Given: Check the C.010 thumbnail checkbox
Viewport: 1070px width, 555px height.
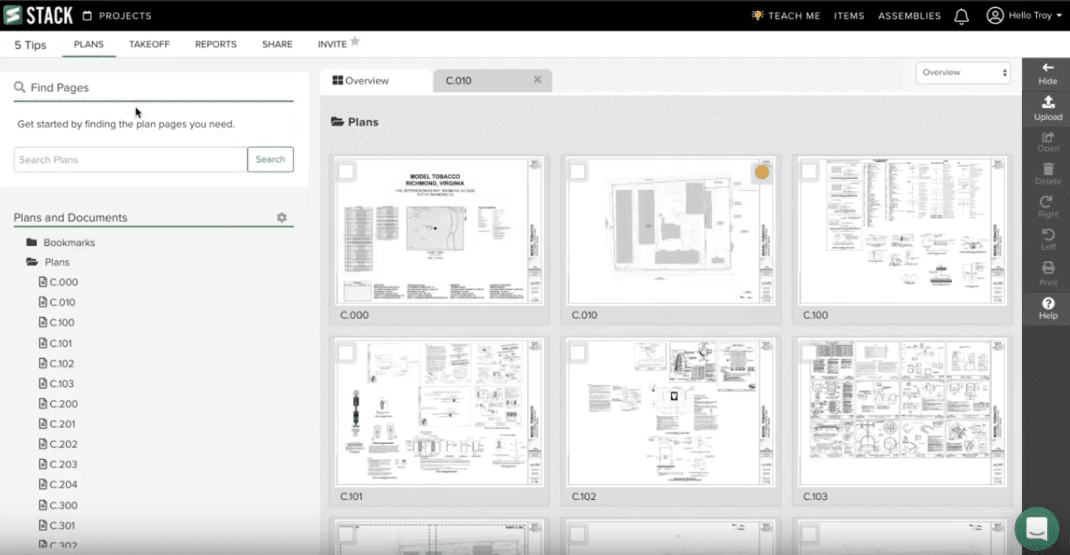Looking at the screenshot, I should point(577,171).
